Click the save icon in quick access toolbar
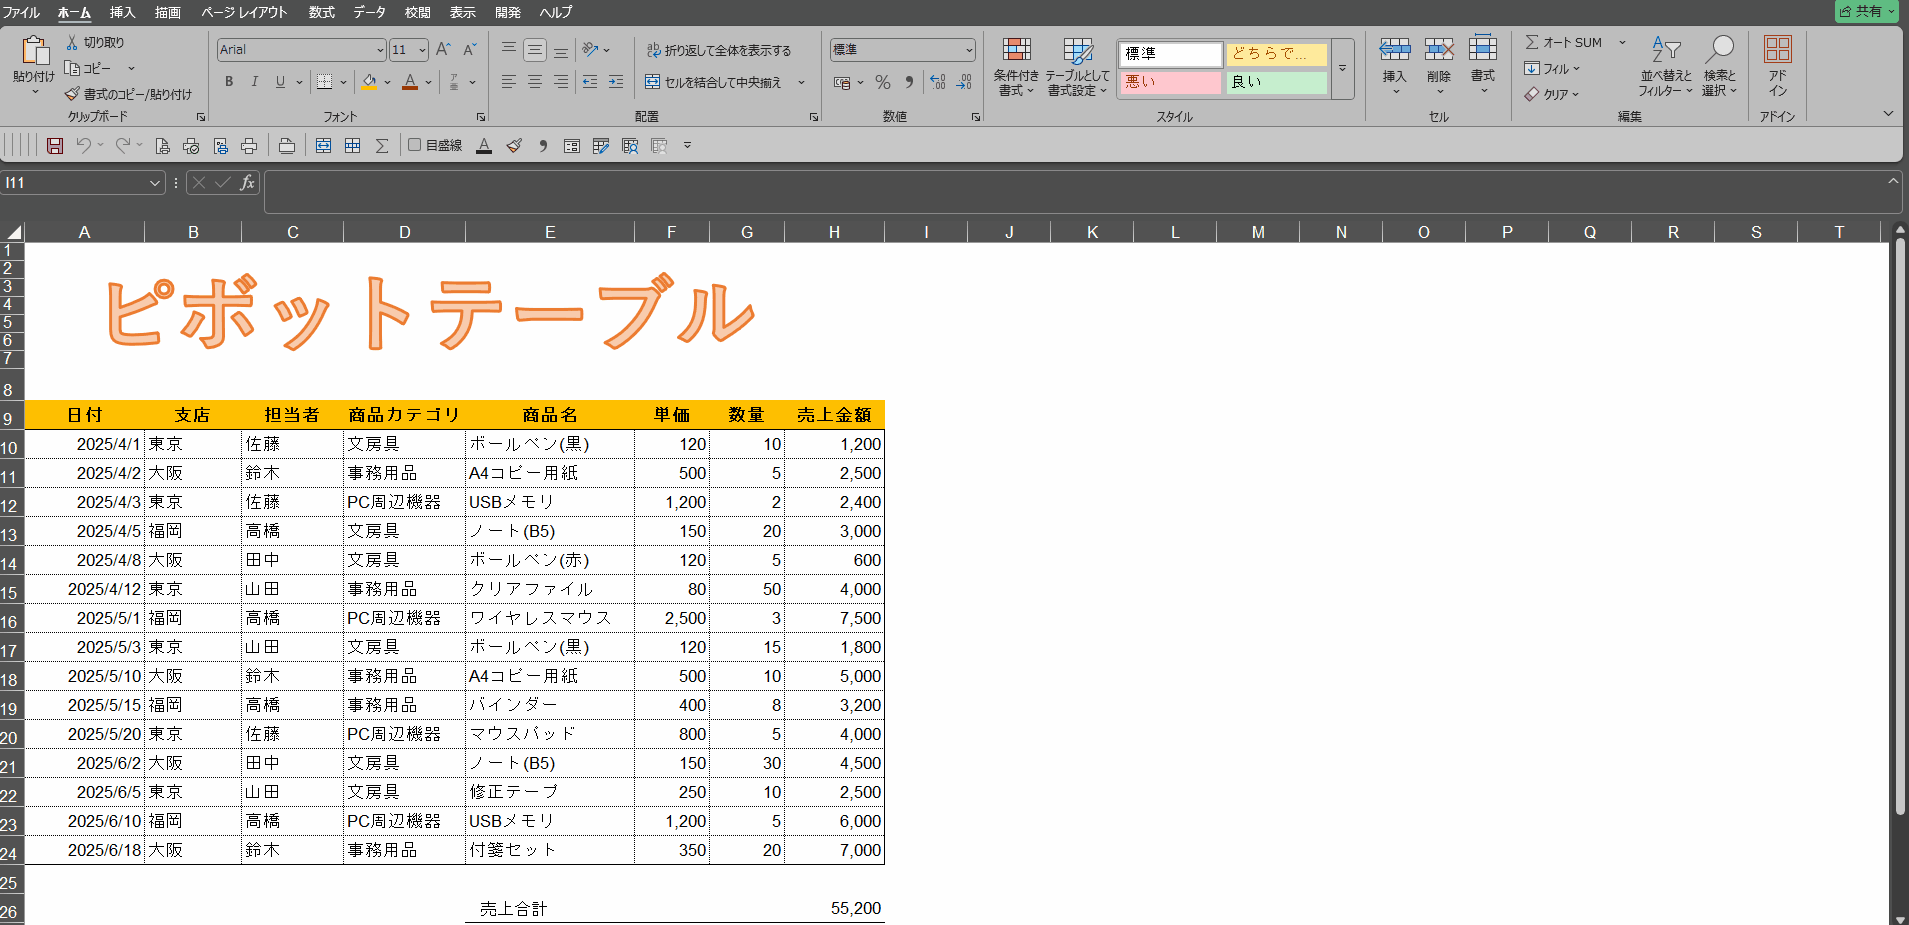 pyautogui.click(x=55, y=146)
